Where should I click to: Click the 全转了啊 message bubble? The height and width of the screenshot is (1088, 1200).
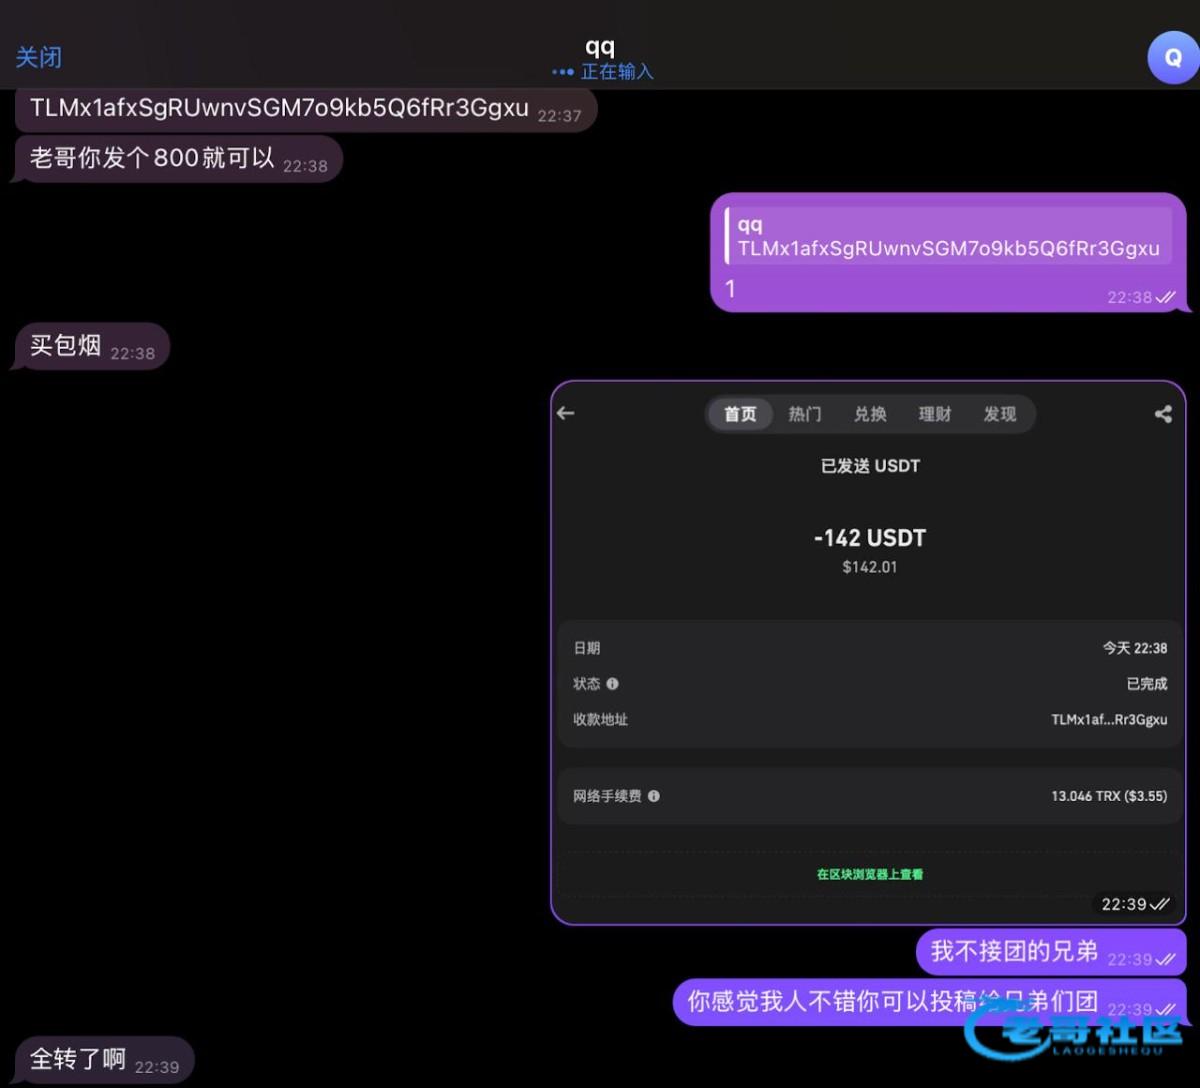103,1060
